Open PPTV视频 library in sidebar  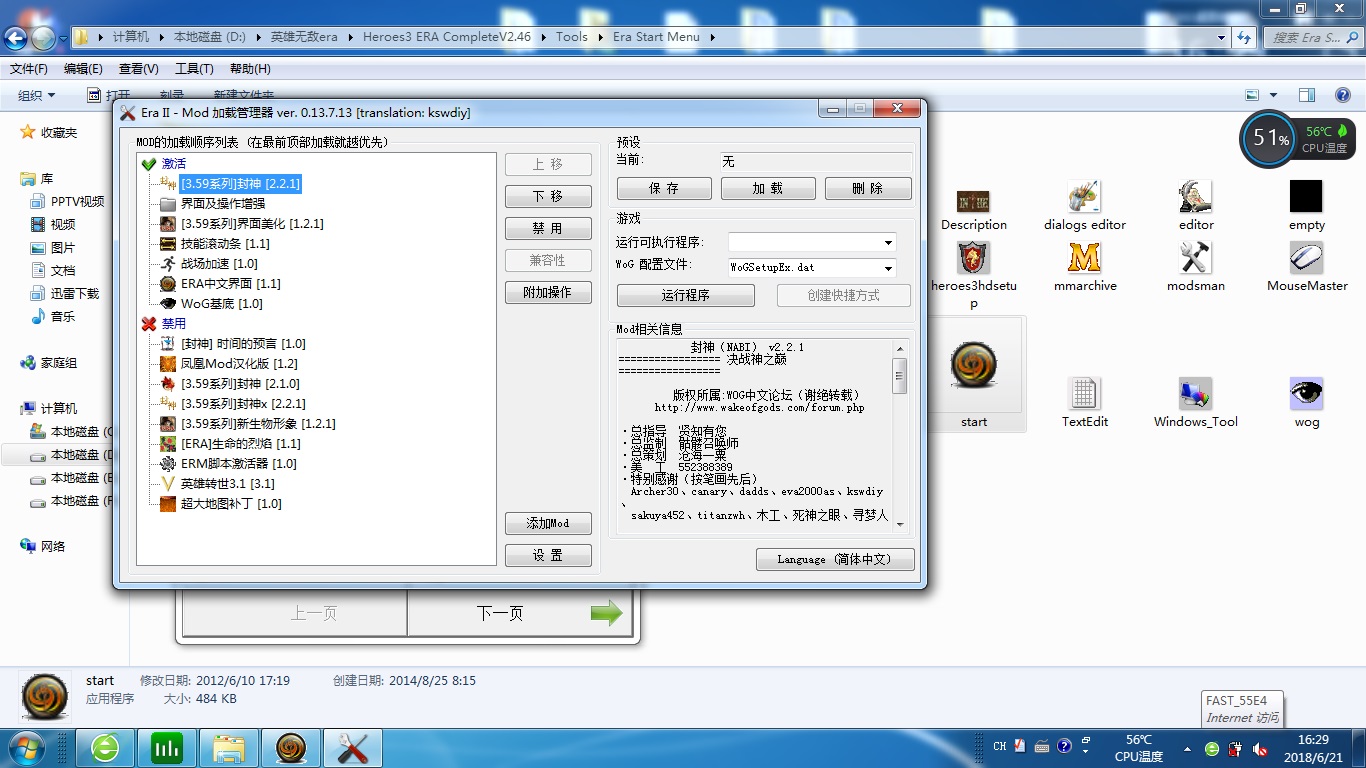pos(77,201)
